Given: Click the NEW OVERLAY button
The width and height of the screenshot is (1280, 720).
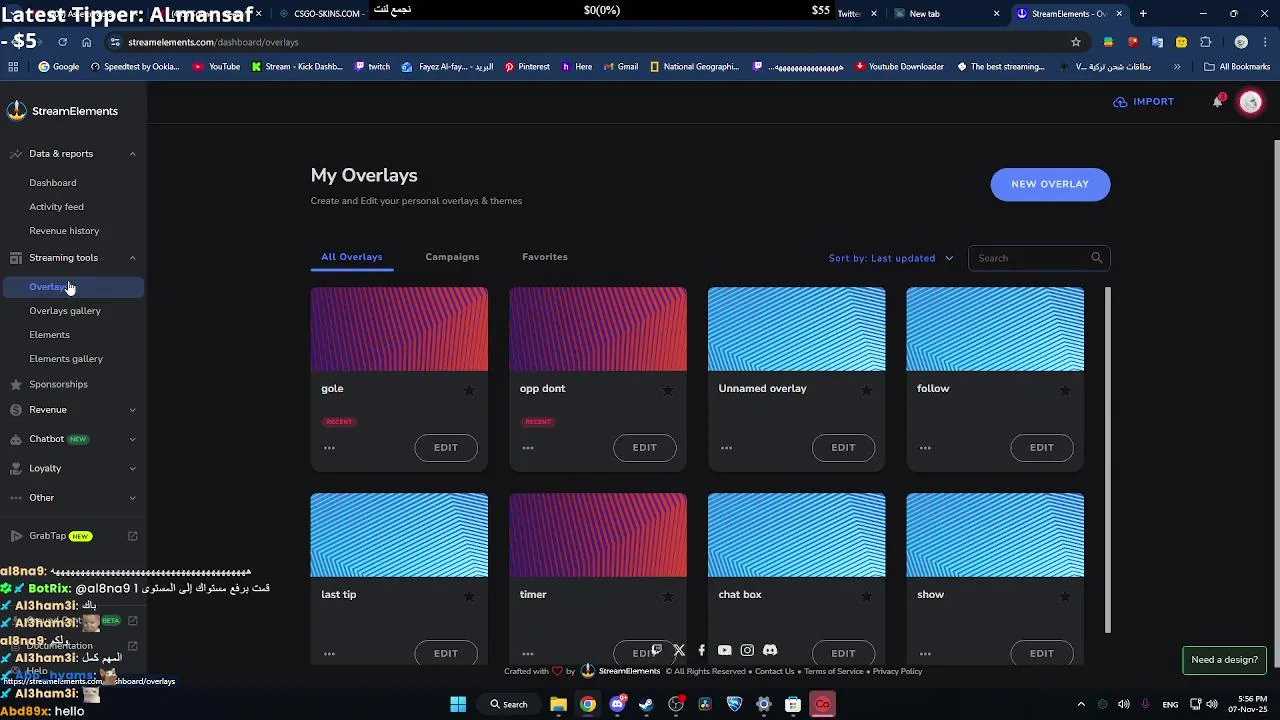Looking at the screenshot, I should point(1050,184).
